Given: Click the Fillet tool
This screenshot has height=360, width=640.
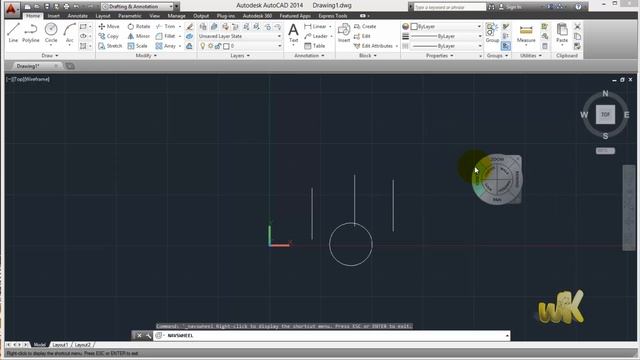Looking at the screenshot, I should tap(166, 36).
